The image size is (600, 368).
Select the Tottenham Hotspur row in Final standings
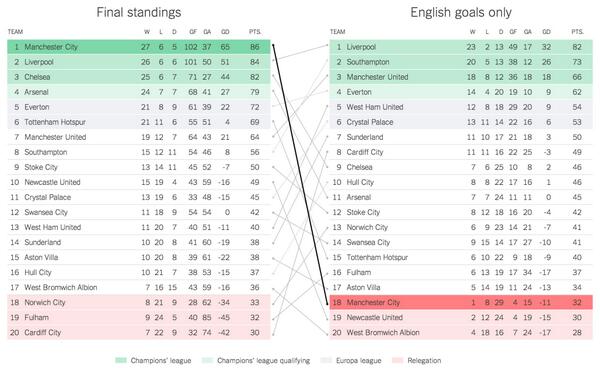(x=139, y=122)
